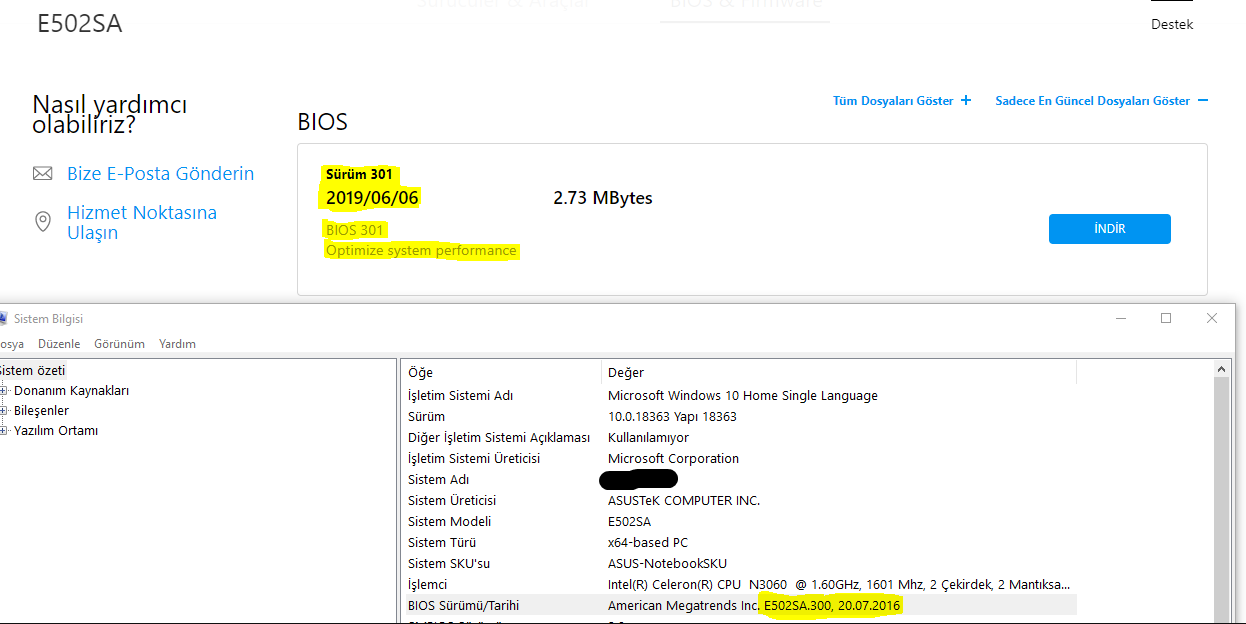Click Sadece En Güncel Dosyaları Göster link
Viewport: 1246px width, 624px height.
pos(1092,101)
